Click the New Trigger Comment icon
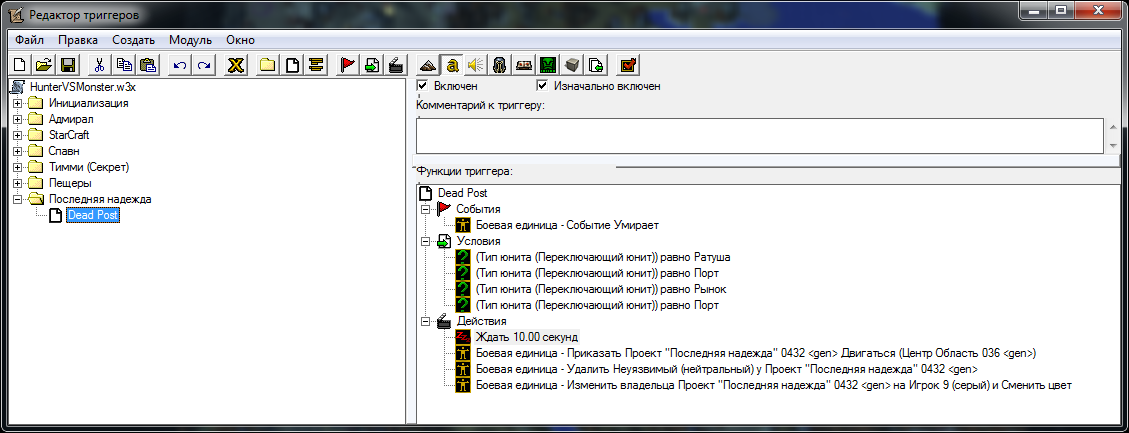The width and height of the screenshot is (1129, 433). click(x=315, y=66)
